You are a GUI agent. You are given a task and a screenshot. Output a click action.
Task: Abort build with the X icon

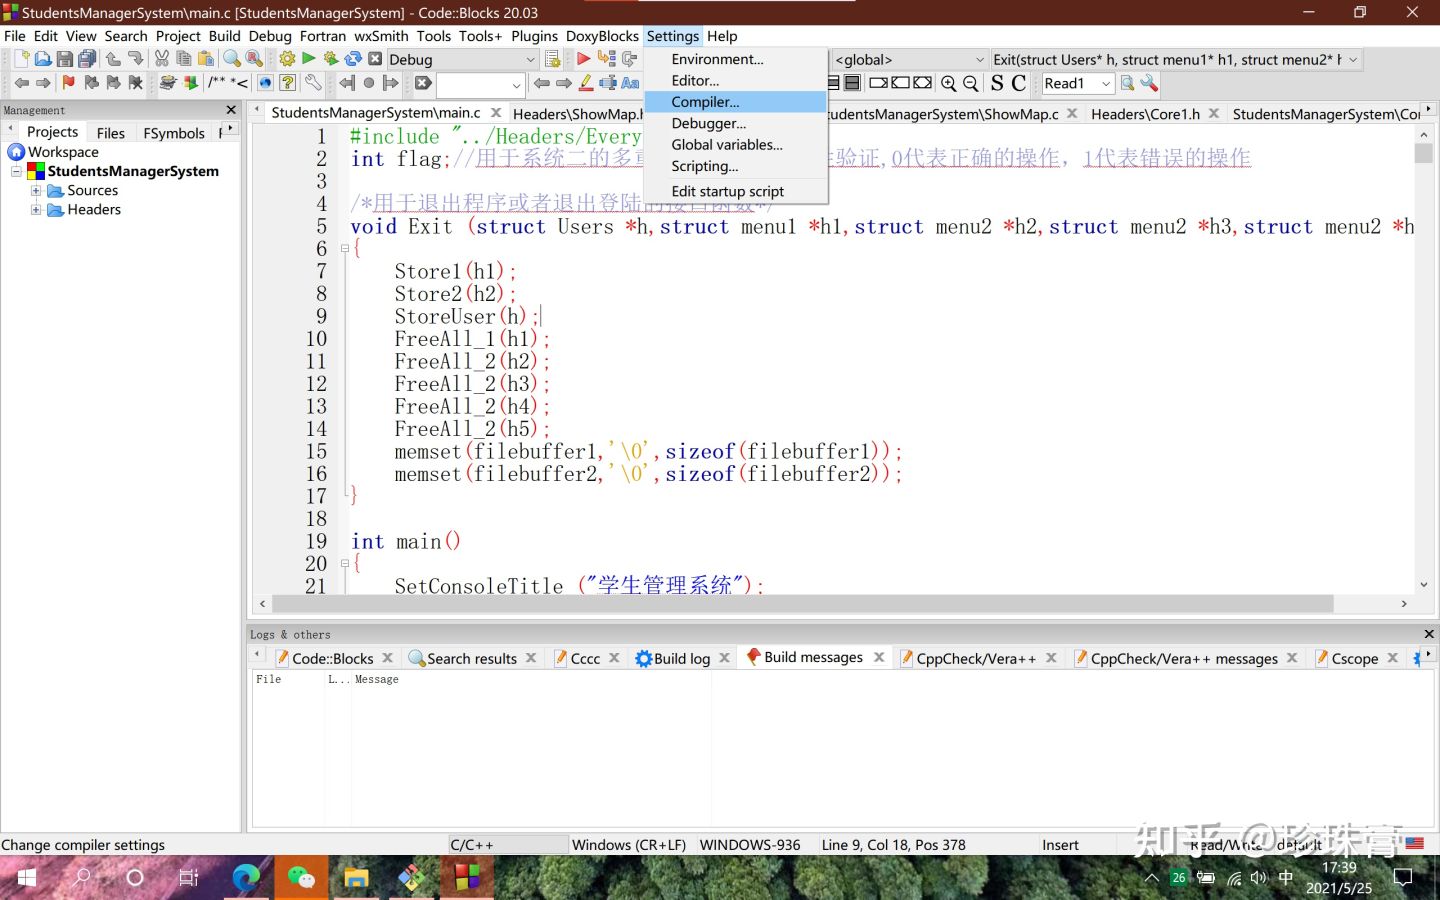[375, 59]
